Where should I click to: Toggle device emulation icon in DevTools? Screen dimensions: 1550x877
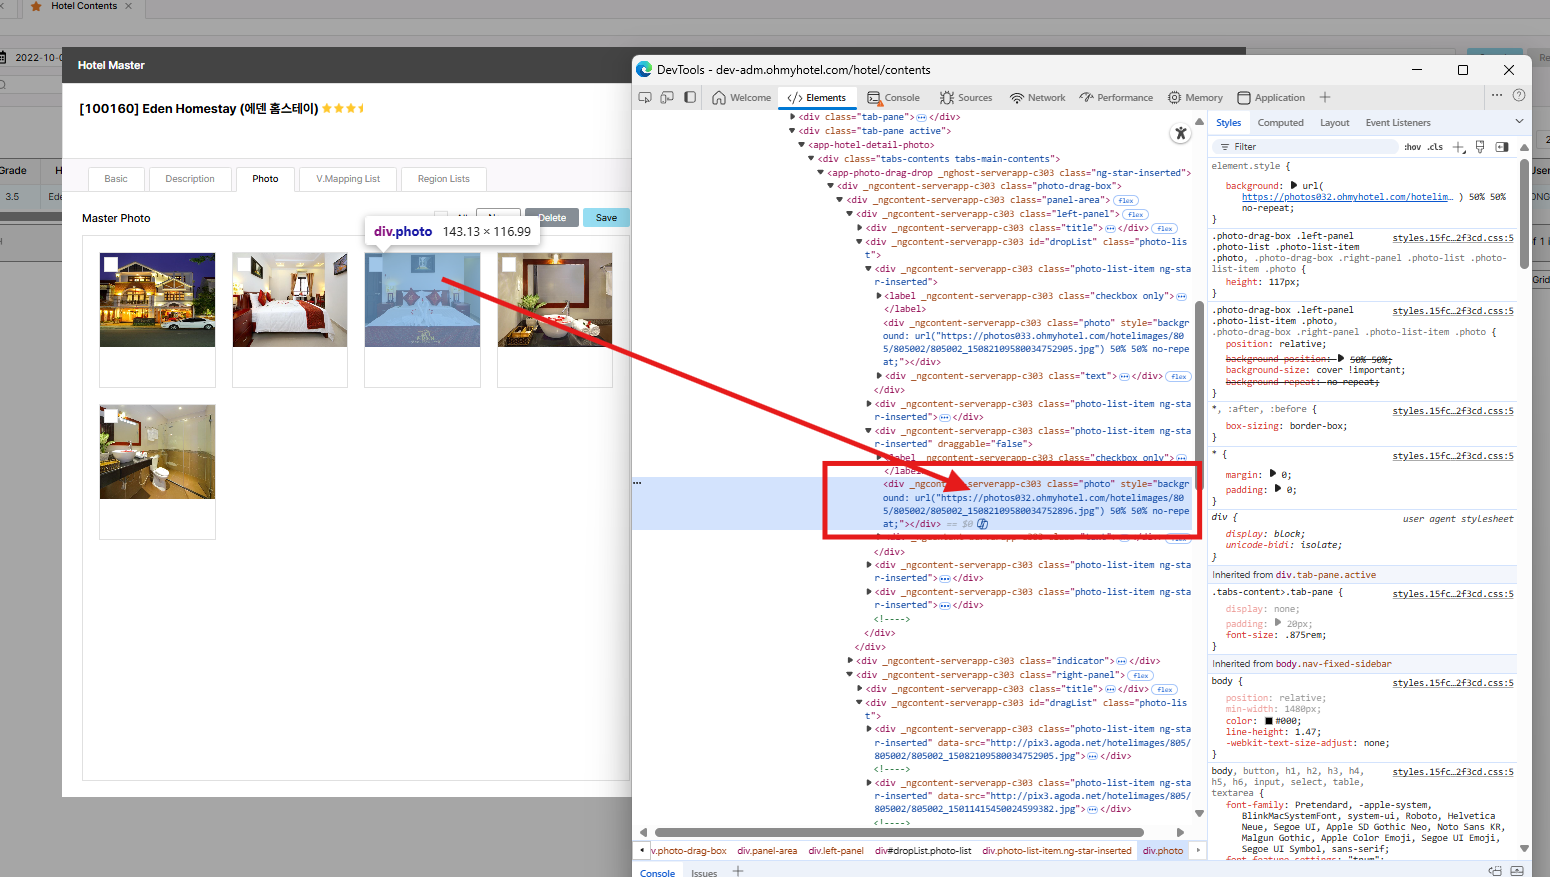(x=667, y=97)
